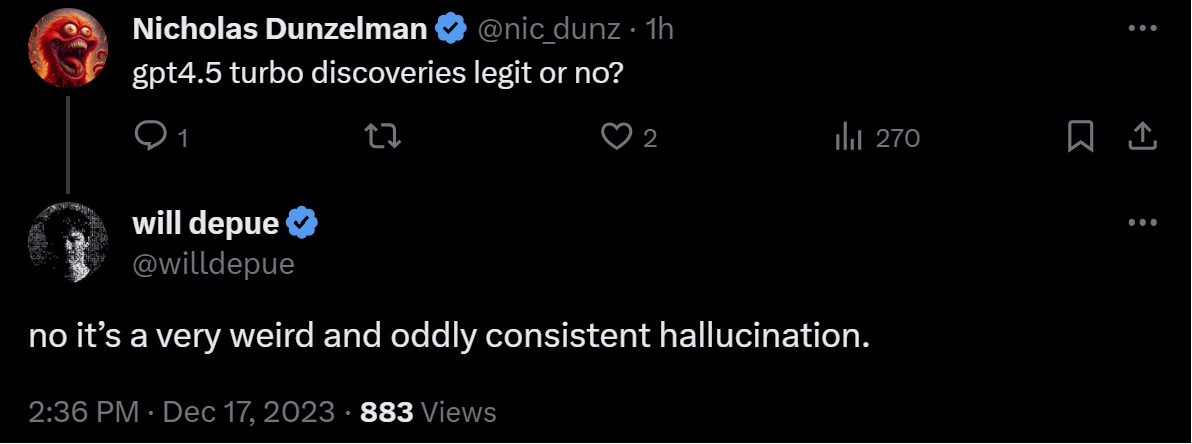Click will depue's verified badge
The image size is (1192, 444).
click(302, 223)
